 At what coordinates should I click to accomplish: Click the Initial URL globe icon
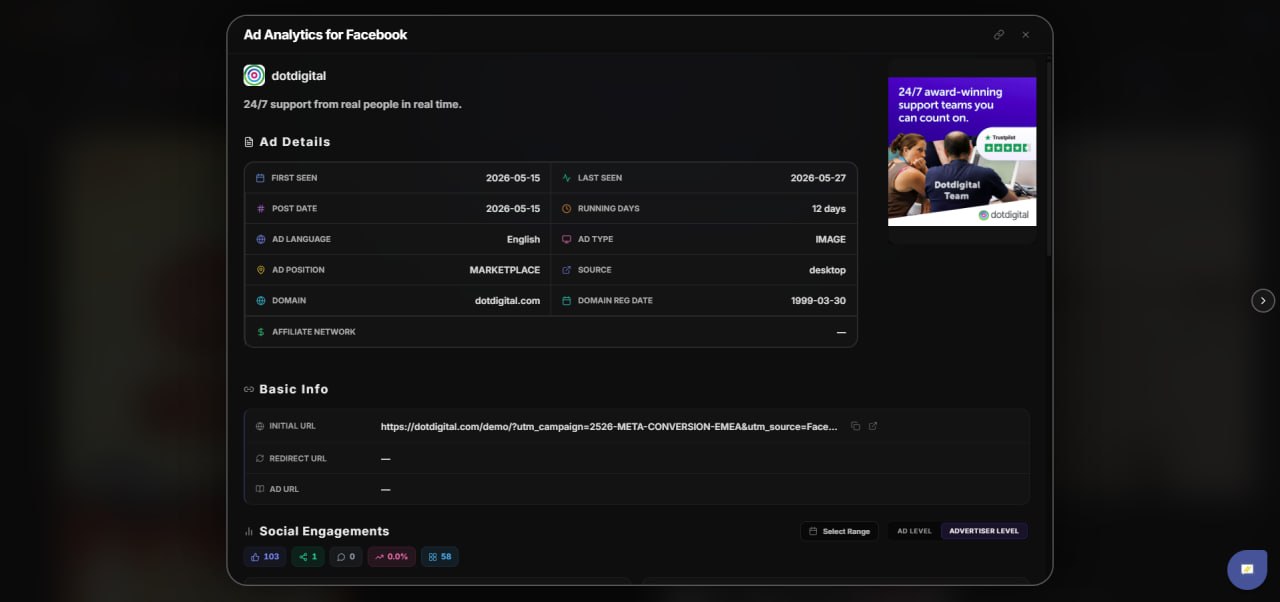260,426
